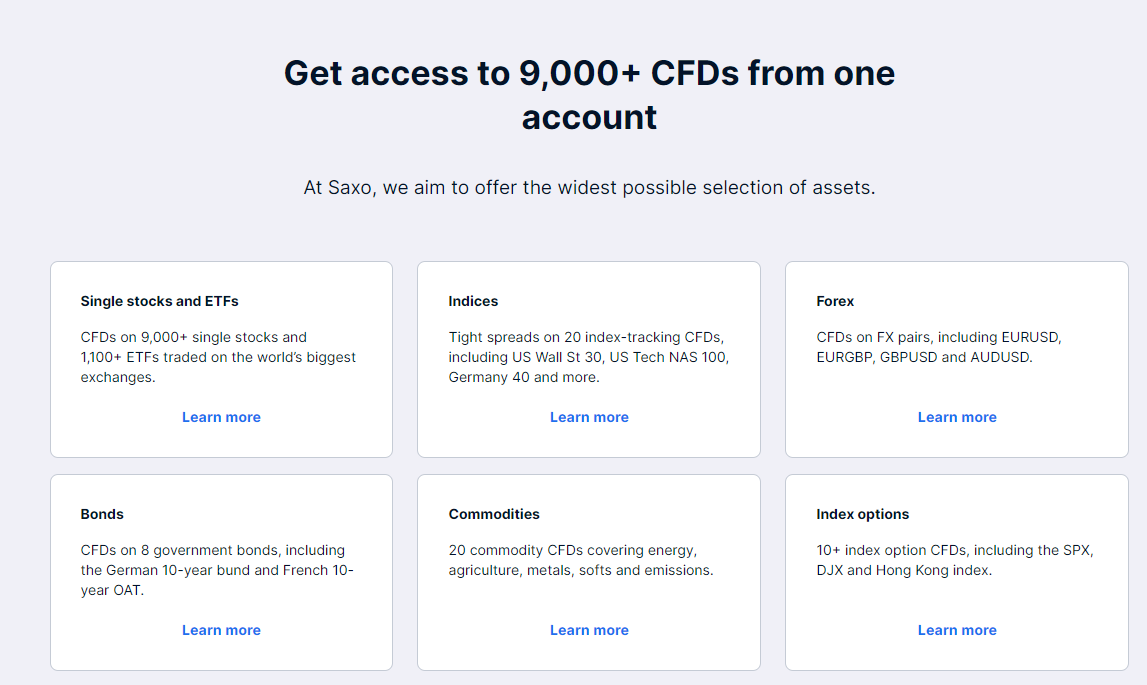
Task: Open Learn more under Index options
Action: (957, 630)
